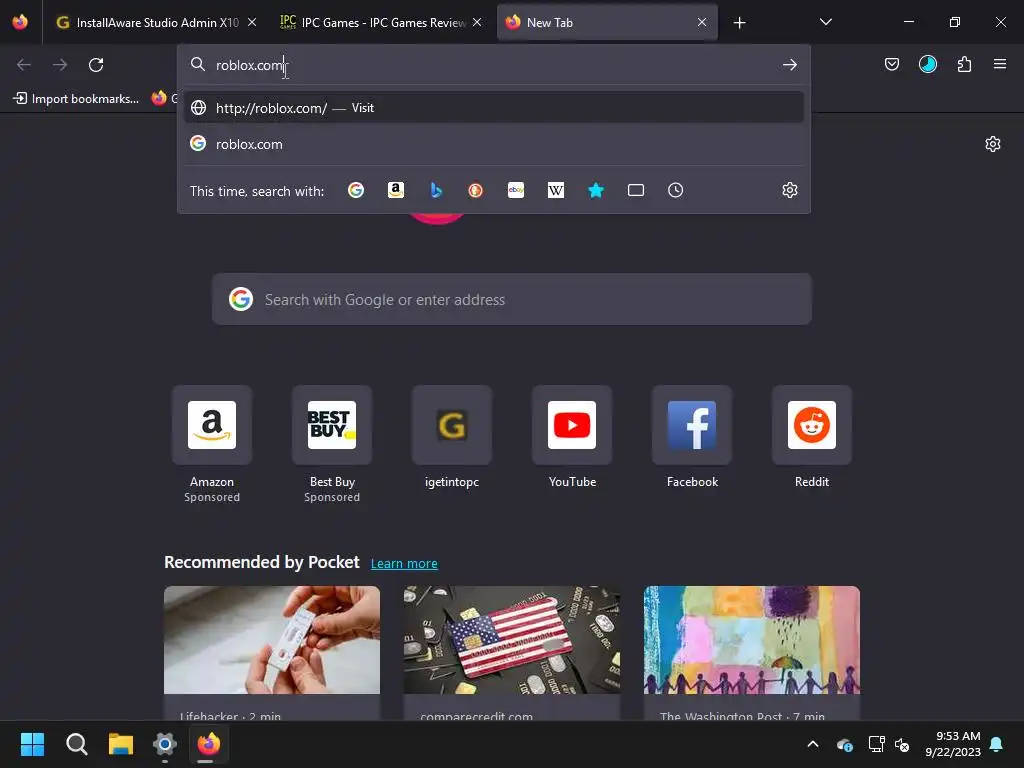Open File Explorer from taskbar

pyautogui.click(x=121, y=744)
